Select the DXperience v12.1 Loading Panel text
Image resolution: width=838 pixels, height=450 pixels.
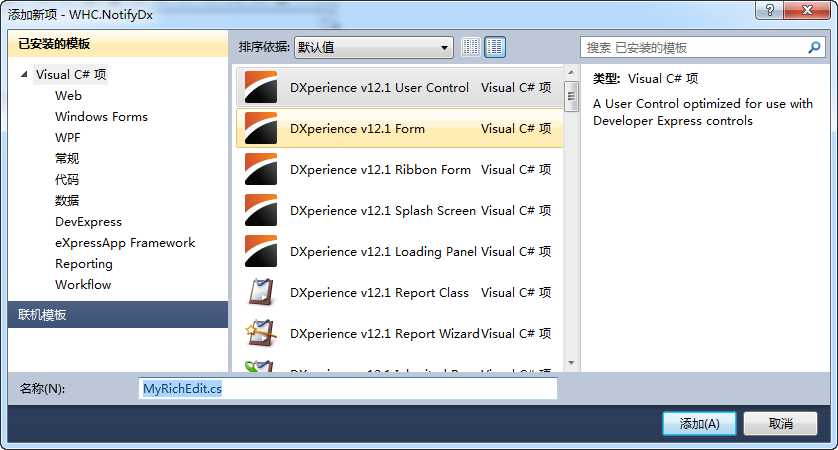pos(383,251)
